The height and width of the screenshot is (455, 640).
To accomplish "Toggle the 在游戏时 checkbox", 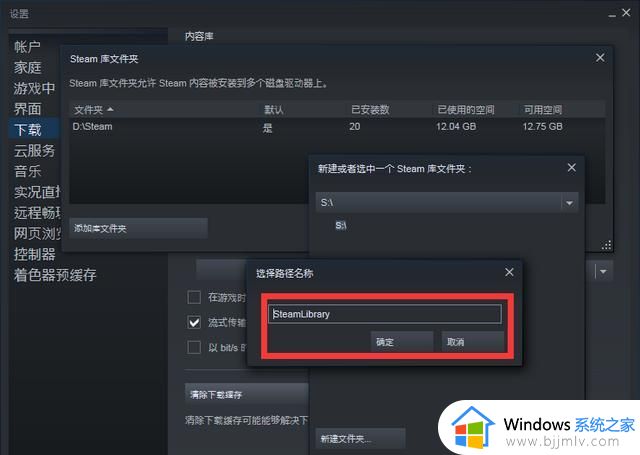I will (194, 297).
